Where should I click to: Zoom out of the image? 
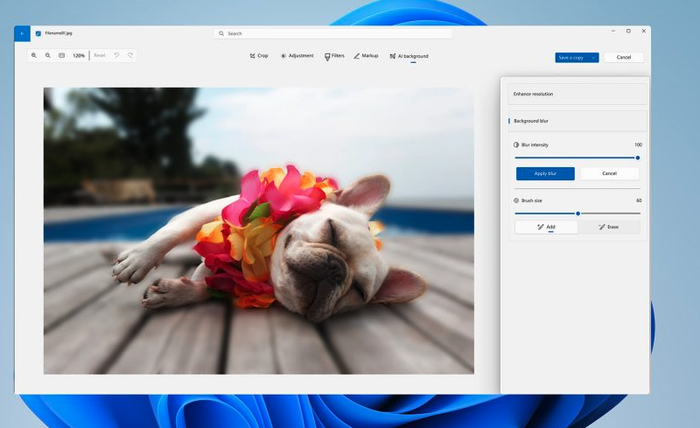click(48, 56)
